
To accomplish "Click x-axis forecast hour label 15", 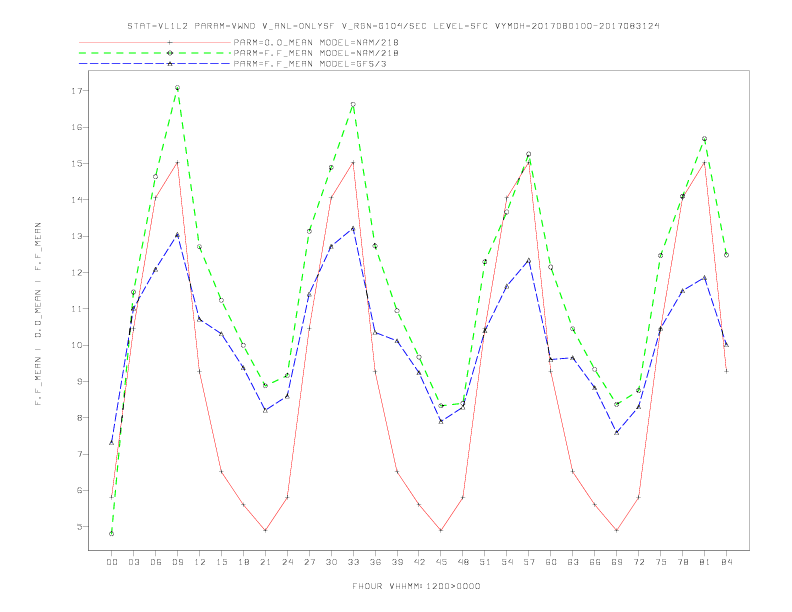I will (x=221, y=562).
